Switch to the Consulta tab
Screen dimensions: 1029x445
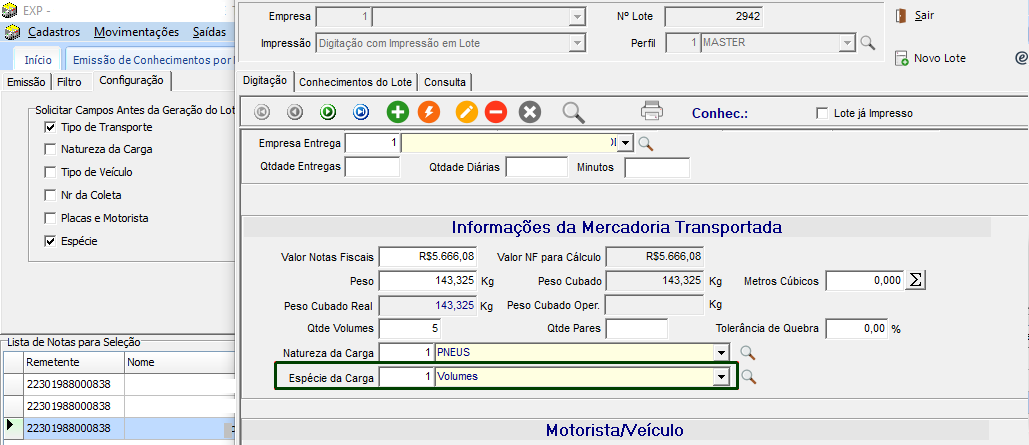click(445, 82)
